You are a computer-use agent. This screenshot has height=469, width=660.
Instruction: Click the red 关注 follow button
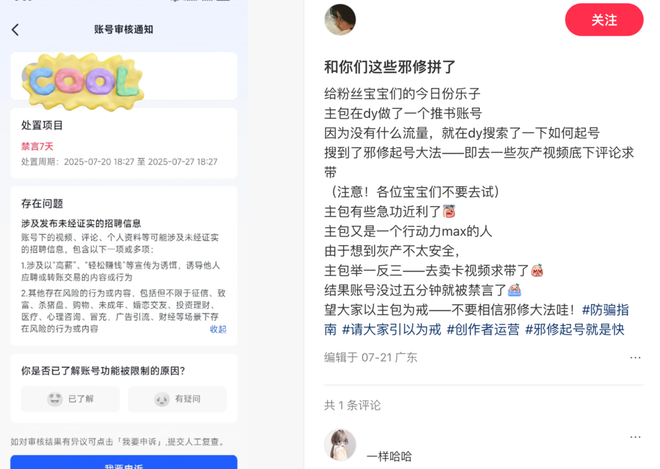point(604,20)
